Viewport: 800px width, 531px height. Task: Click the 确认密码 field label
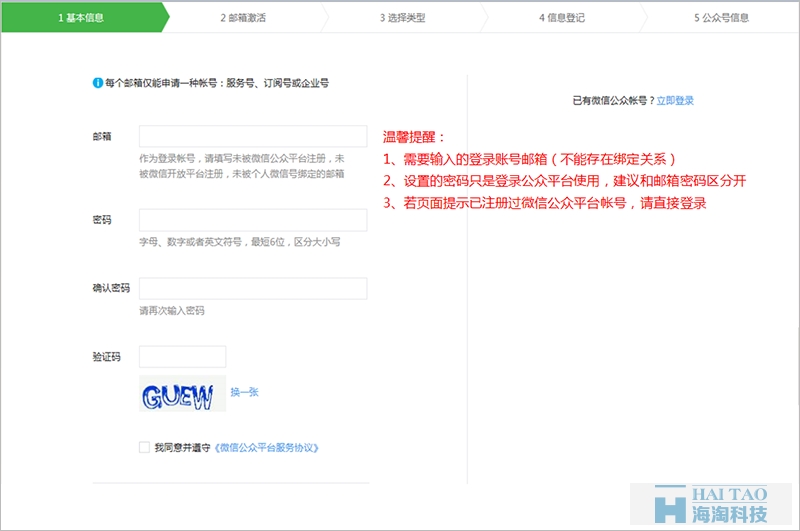[110, 288]
